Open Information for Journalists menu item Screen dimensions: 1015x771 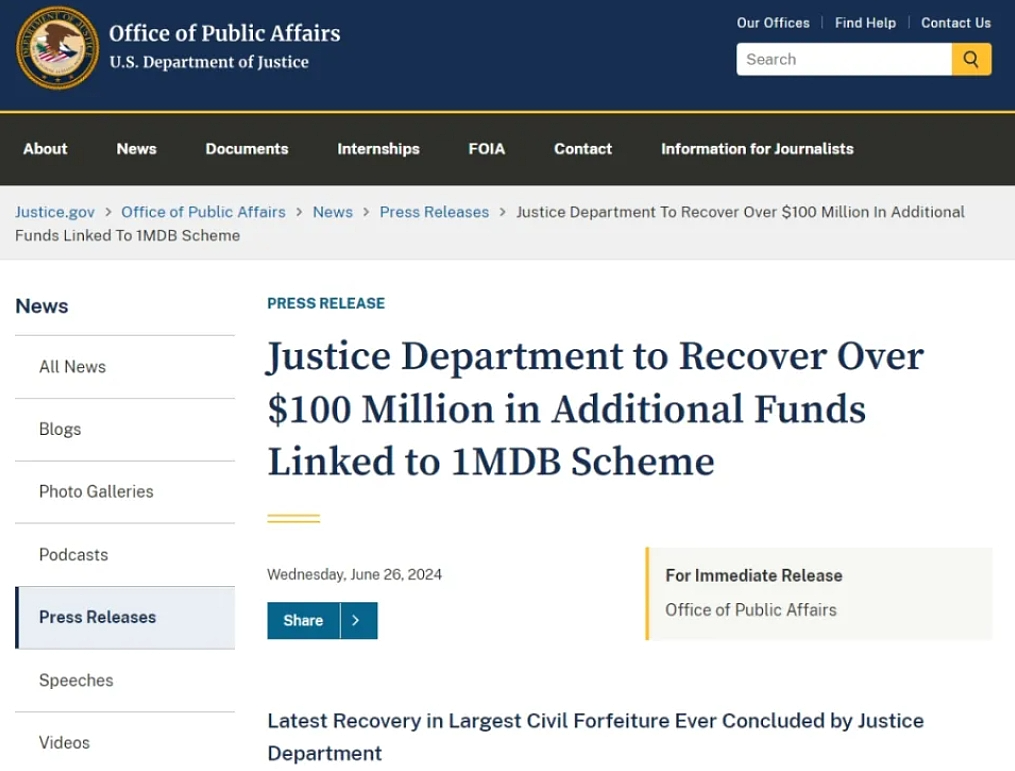(757, 149)
